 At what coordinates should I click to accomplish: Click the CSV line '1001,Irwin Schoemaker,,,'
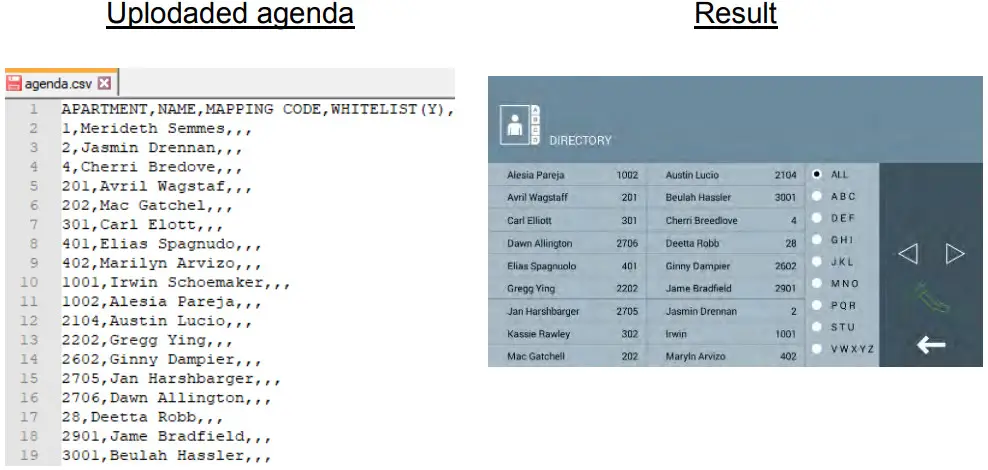(x=176, y=282)
